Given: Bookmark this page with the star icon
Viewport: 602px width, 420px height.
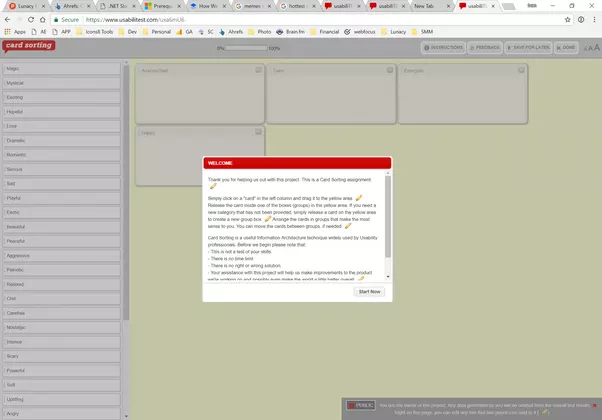Looking at the screenshot, I should tap(567, 20).
